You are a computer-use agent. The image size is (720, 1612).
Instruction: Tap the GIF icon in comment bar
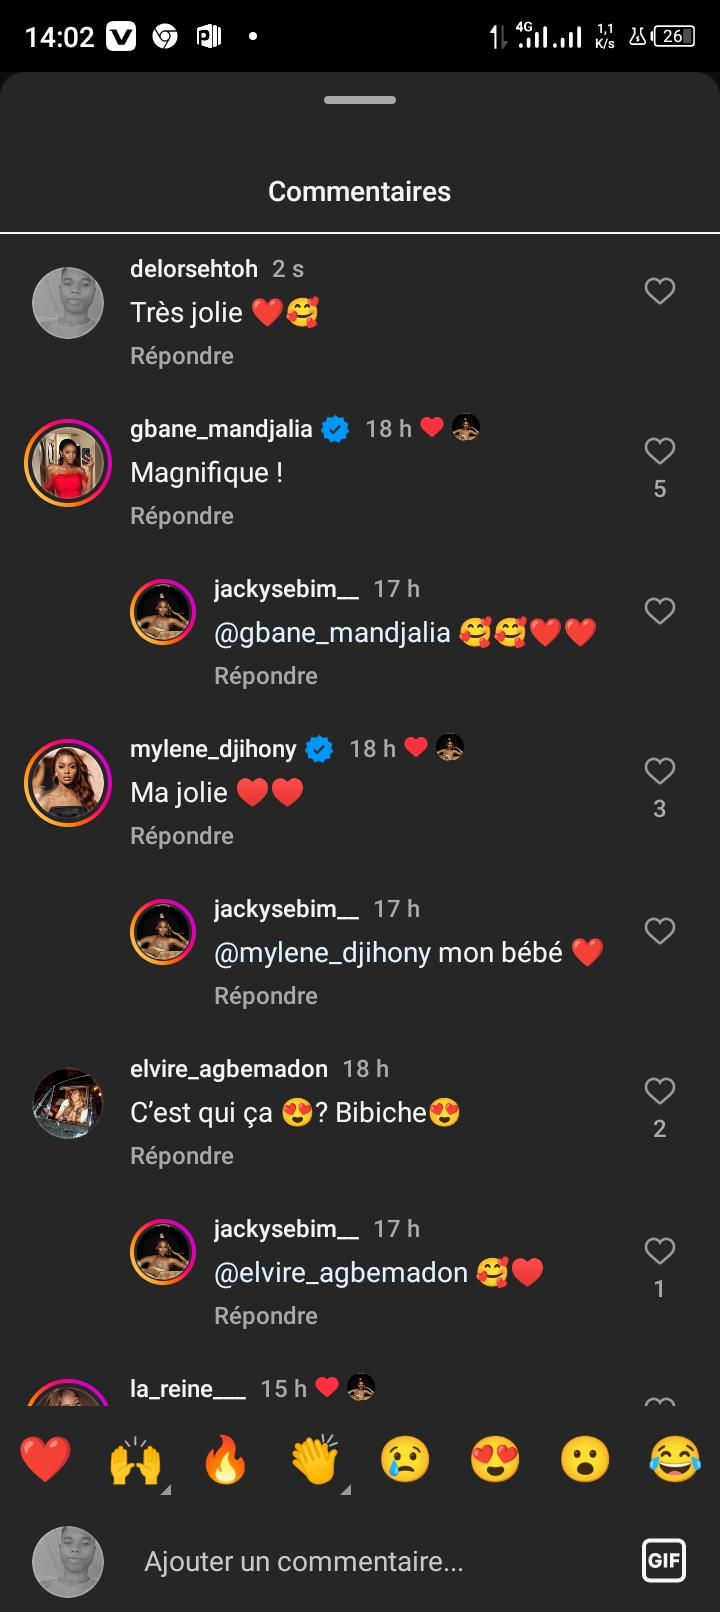pyautogui.click(x=664, y=1560)
